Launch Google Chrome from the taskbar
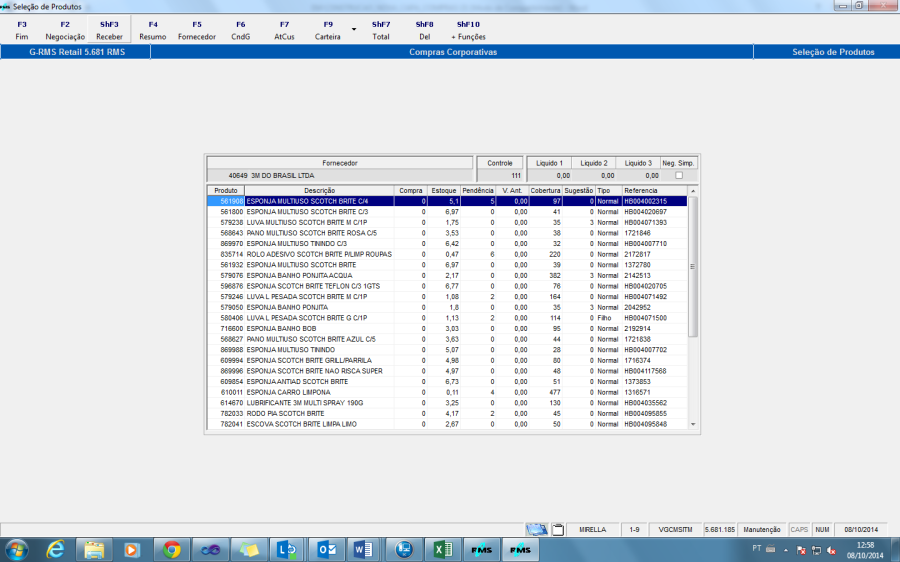This screenshot has width=900, height=562. point(172,549)
